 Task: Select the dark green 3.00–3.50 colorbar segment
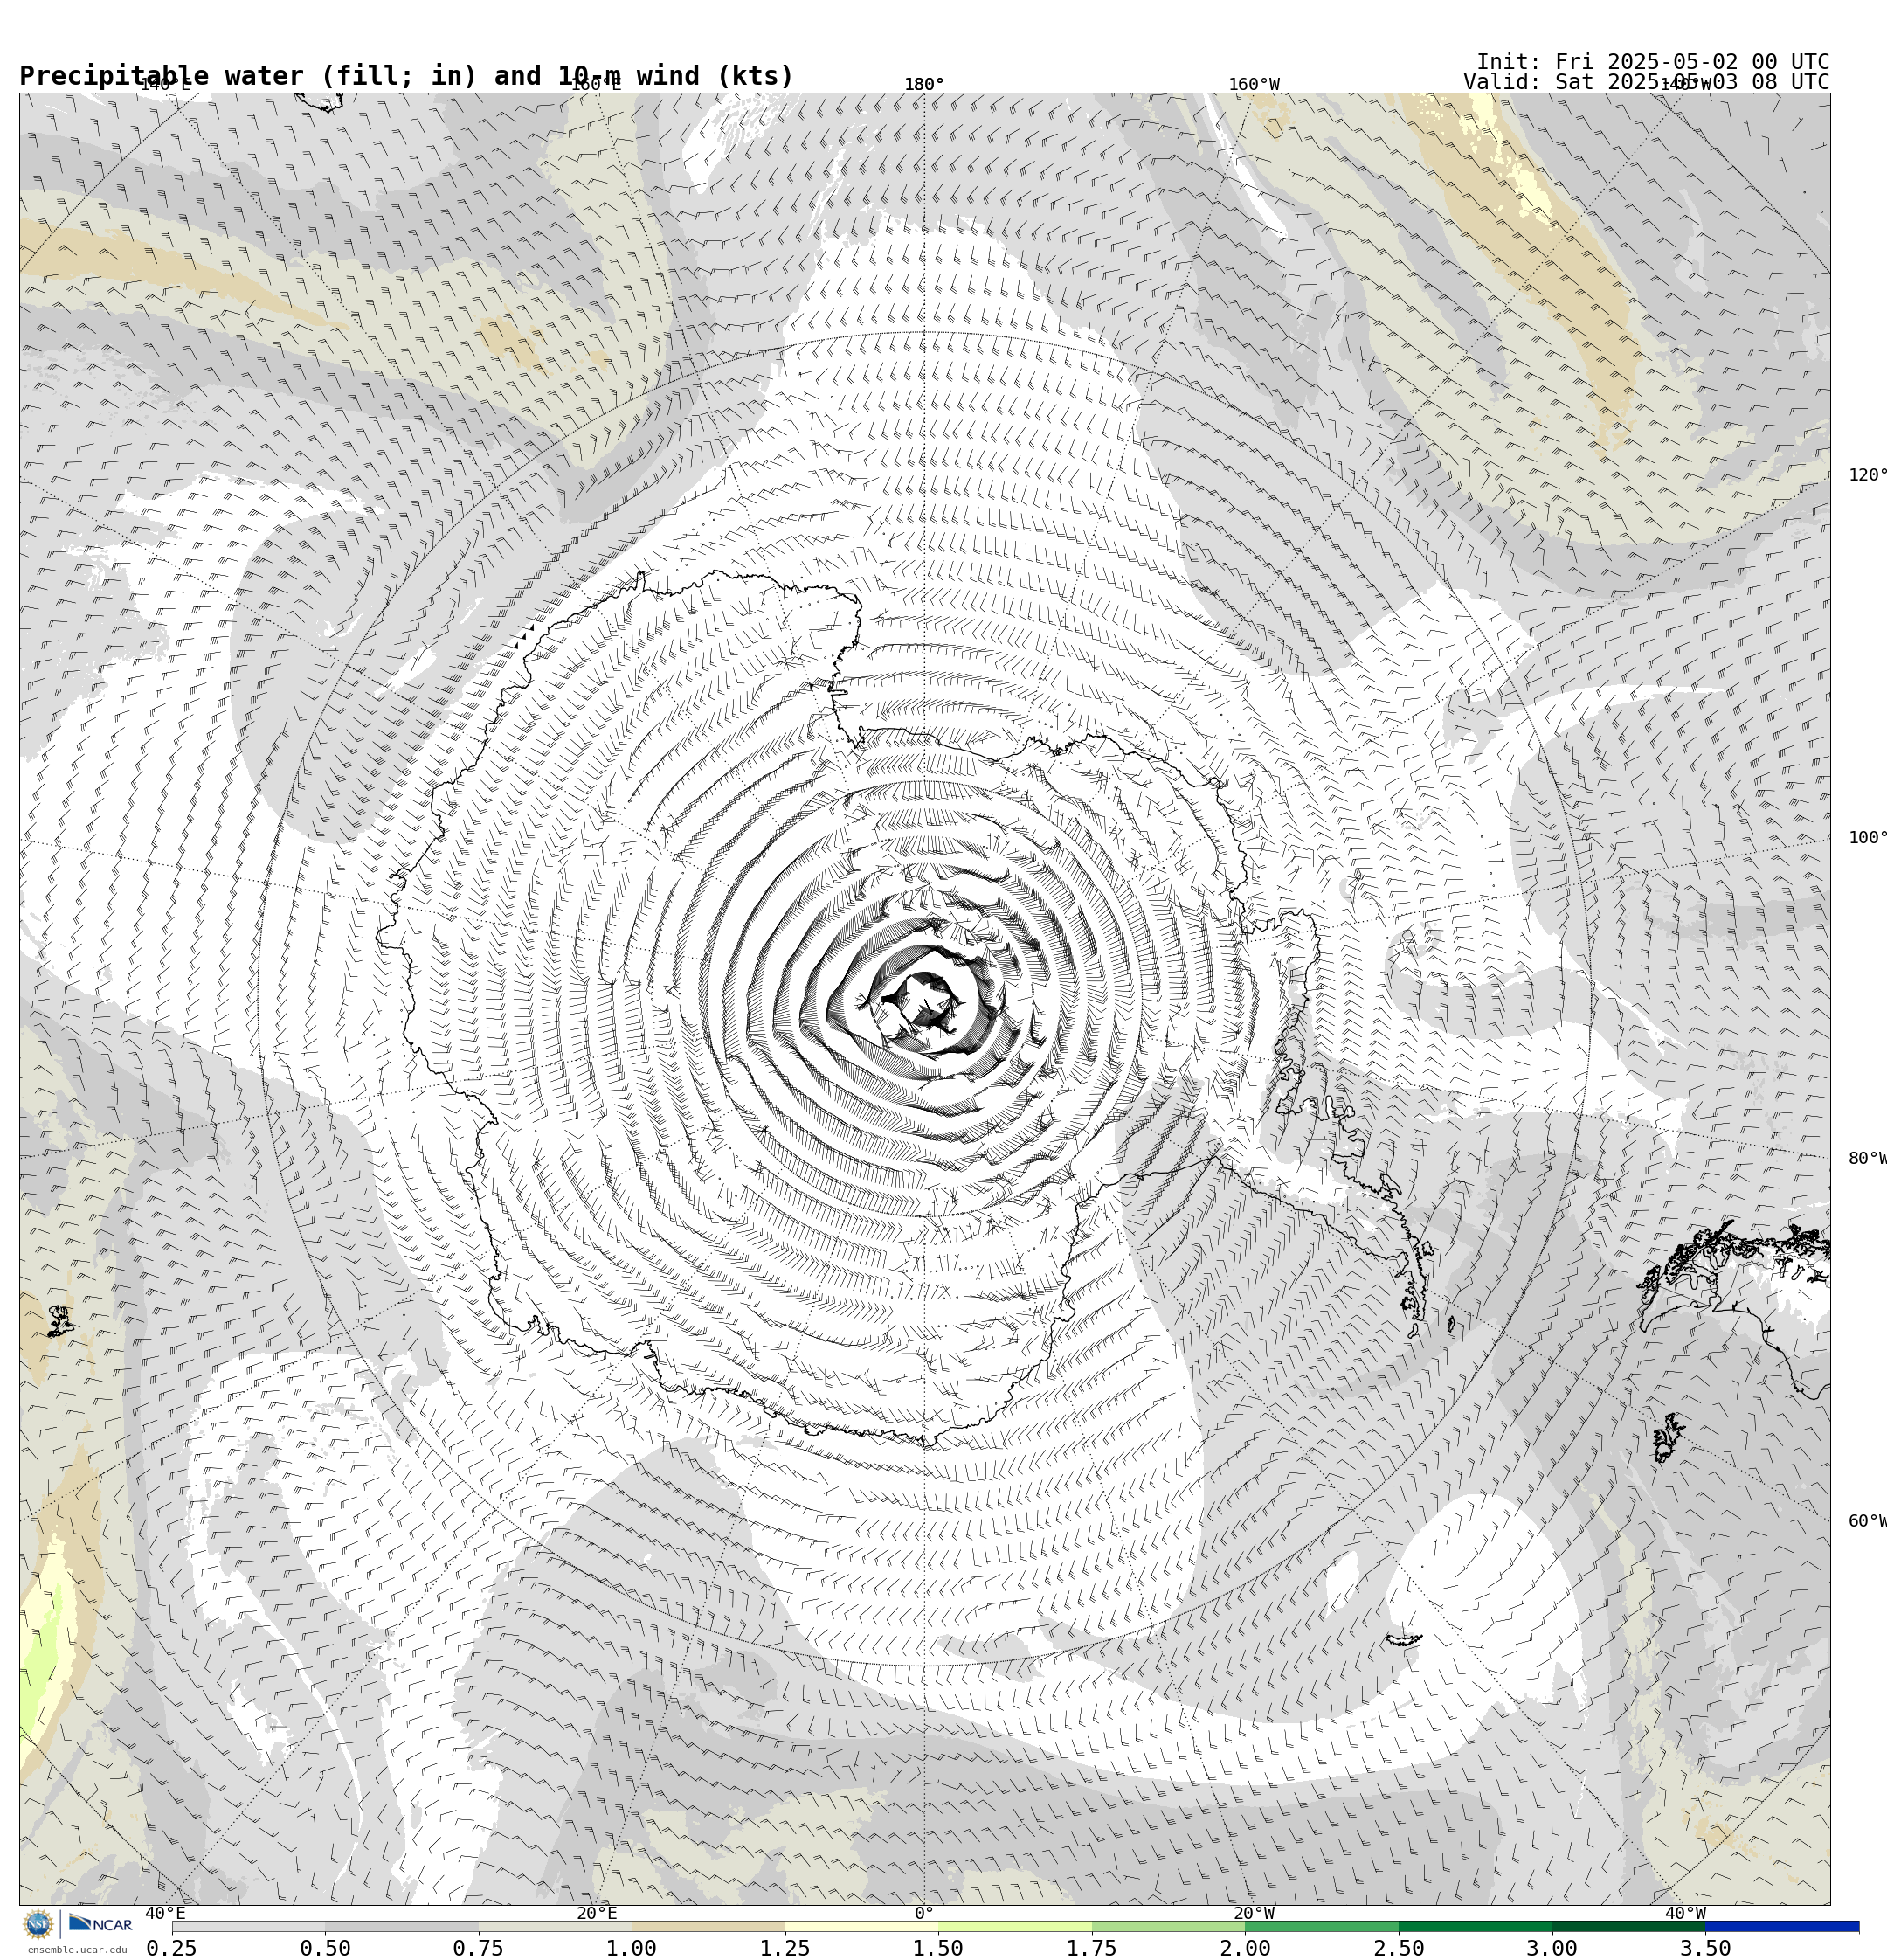pyautogui.click(x=1629, y=1926)
